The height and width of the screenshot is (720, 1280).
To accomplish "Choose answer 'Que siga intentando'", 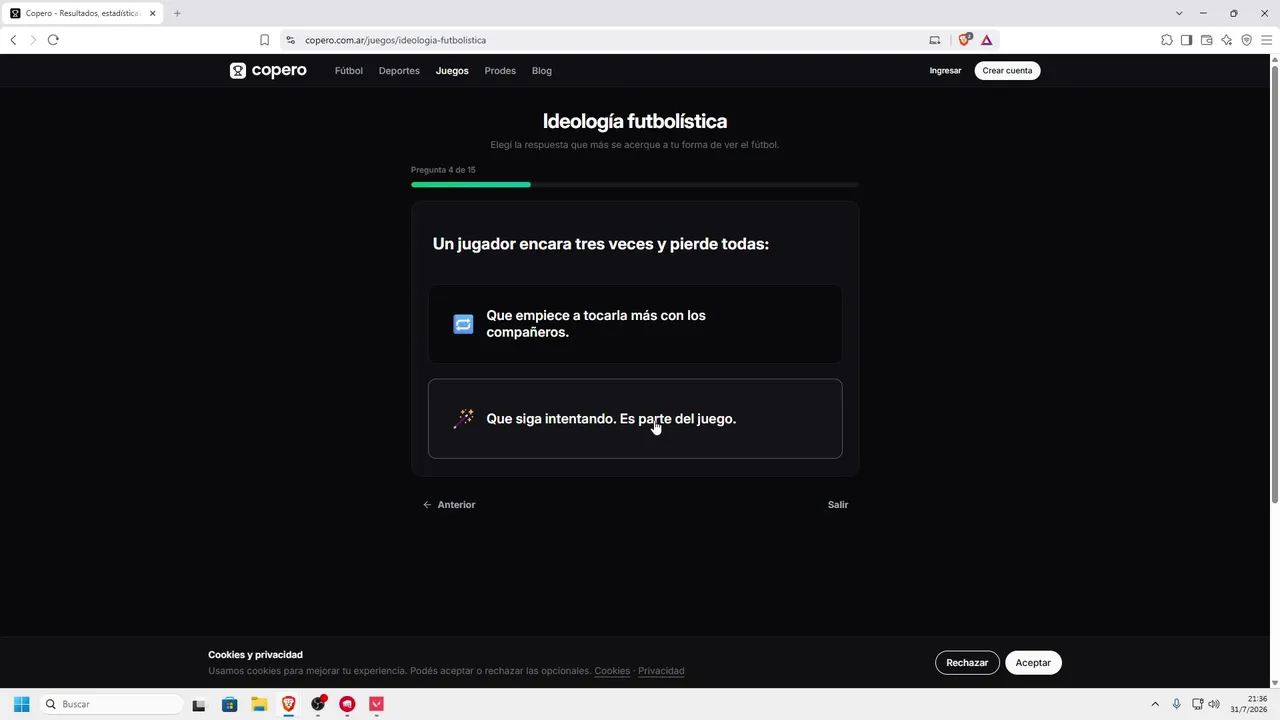I will point(635,419).
